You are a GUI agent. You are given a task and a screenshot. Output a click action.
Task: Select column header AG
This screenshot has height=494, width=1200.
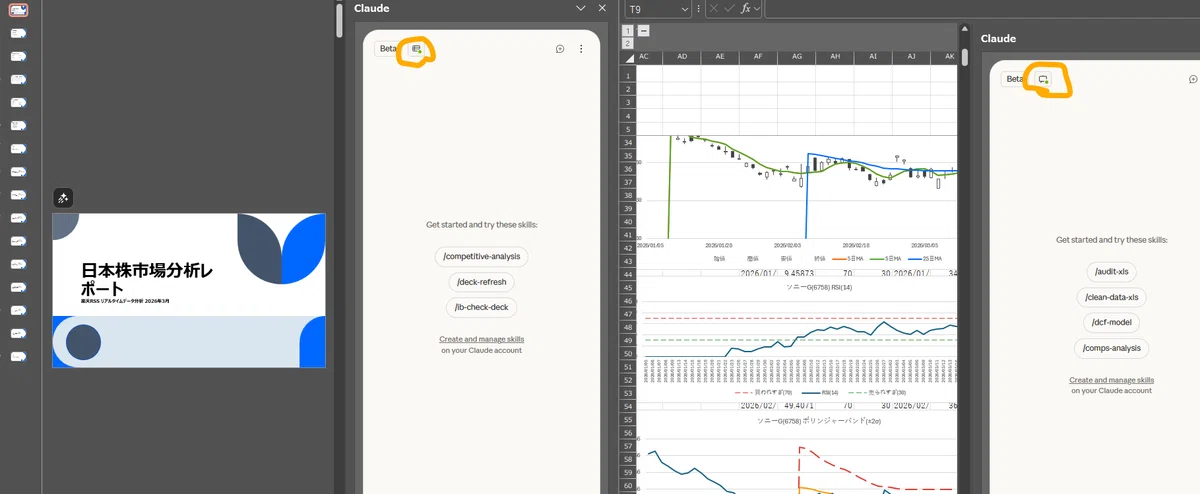[796, 57]
